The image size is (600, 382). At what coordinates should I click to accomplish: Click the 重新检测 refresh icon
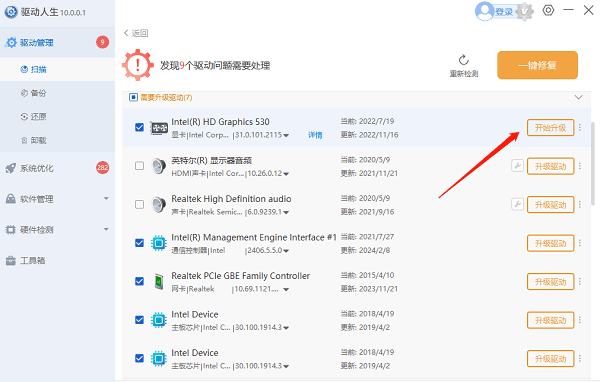point(464,60)
